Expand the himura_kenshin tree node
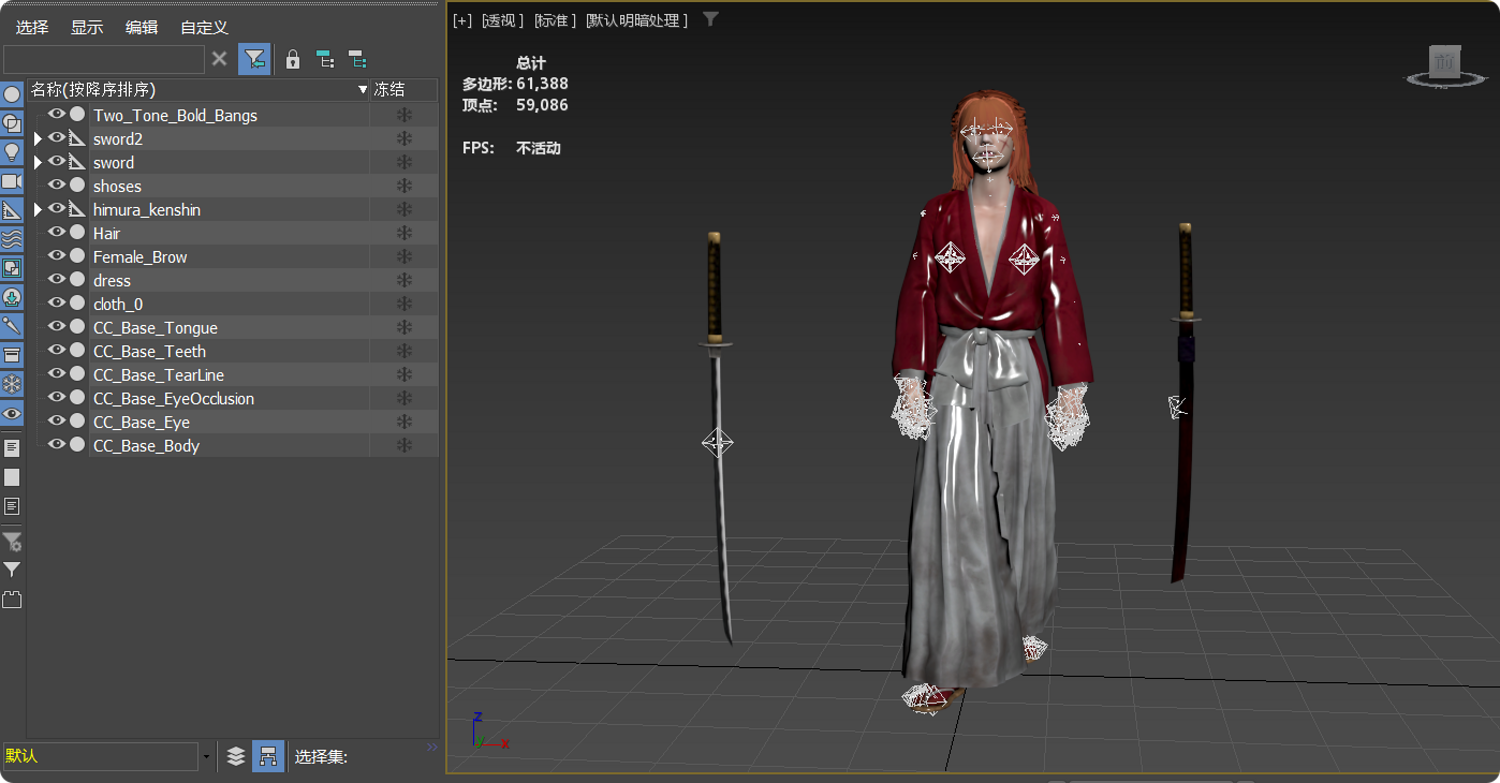Image resolution: width=1500 pixels, height=783 pixels. [x=38, y=210]
